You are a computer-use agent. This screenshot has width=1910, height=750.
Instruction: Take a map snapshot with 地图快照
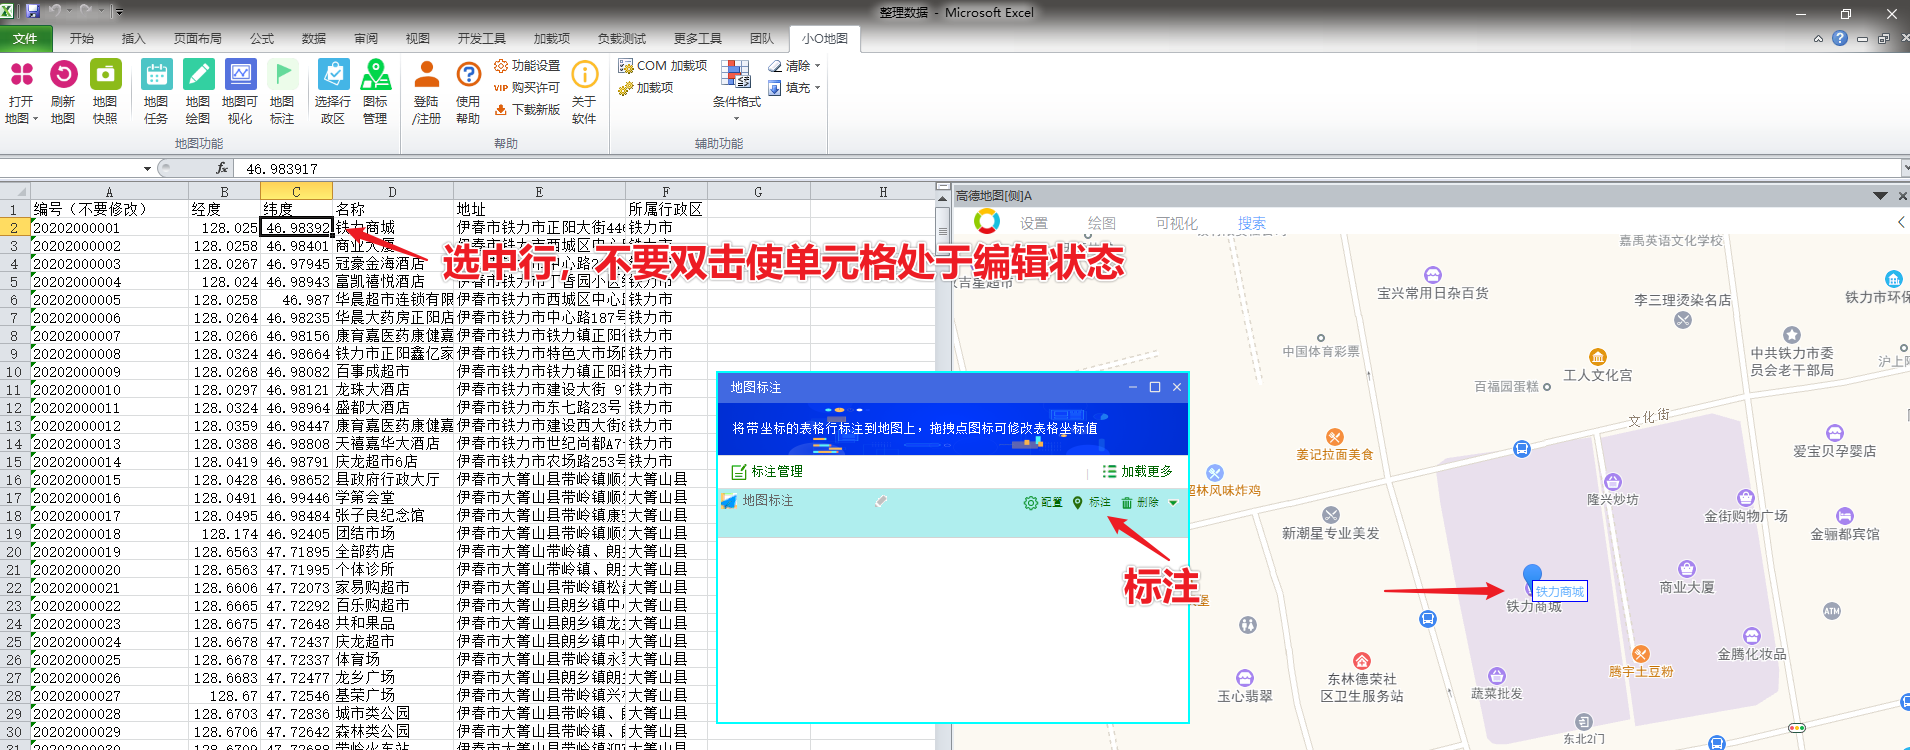105,92
